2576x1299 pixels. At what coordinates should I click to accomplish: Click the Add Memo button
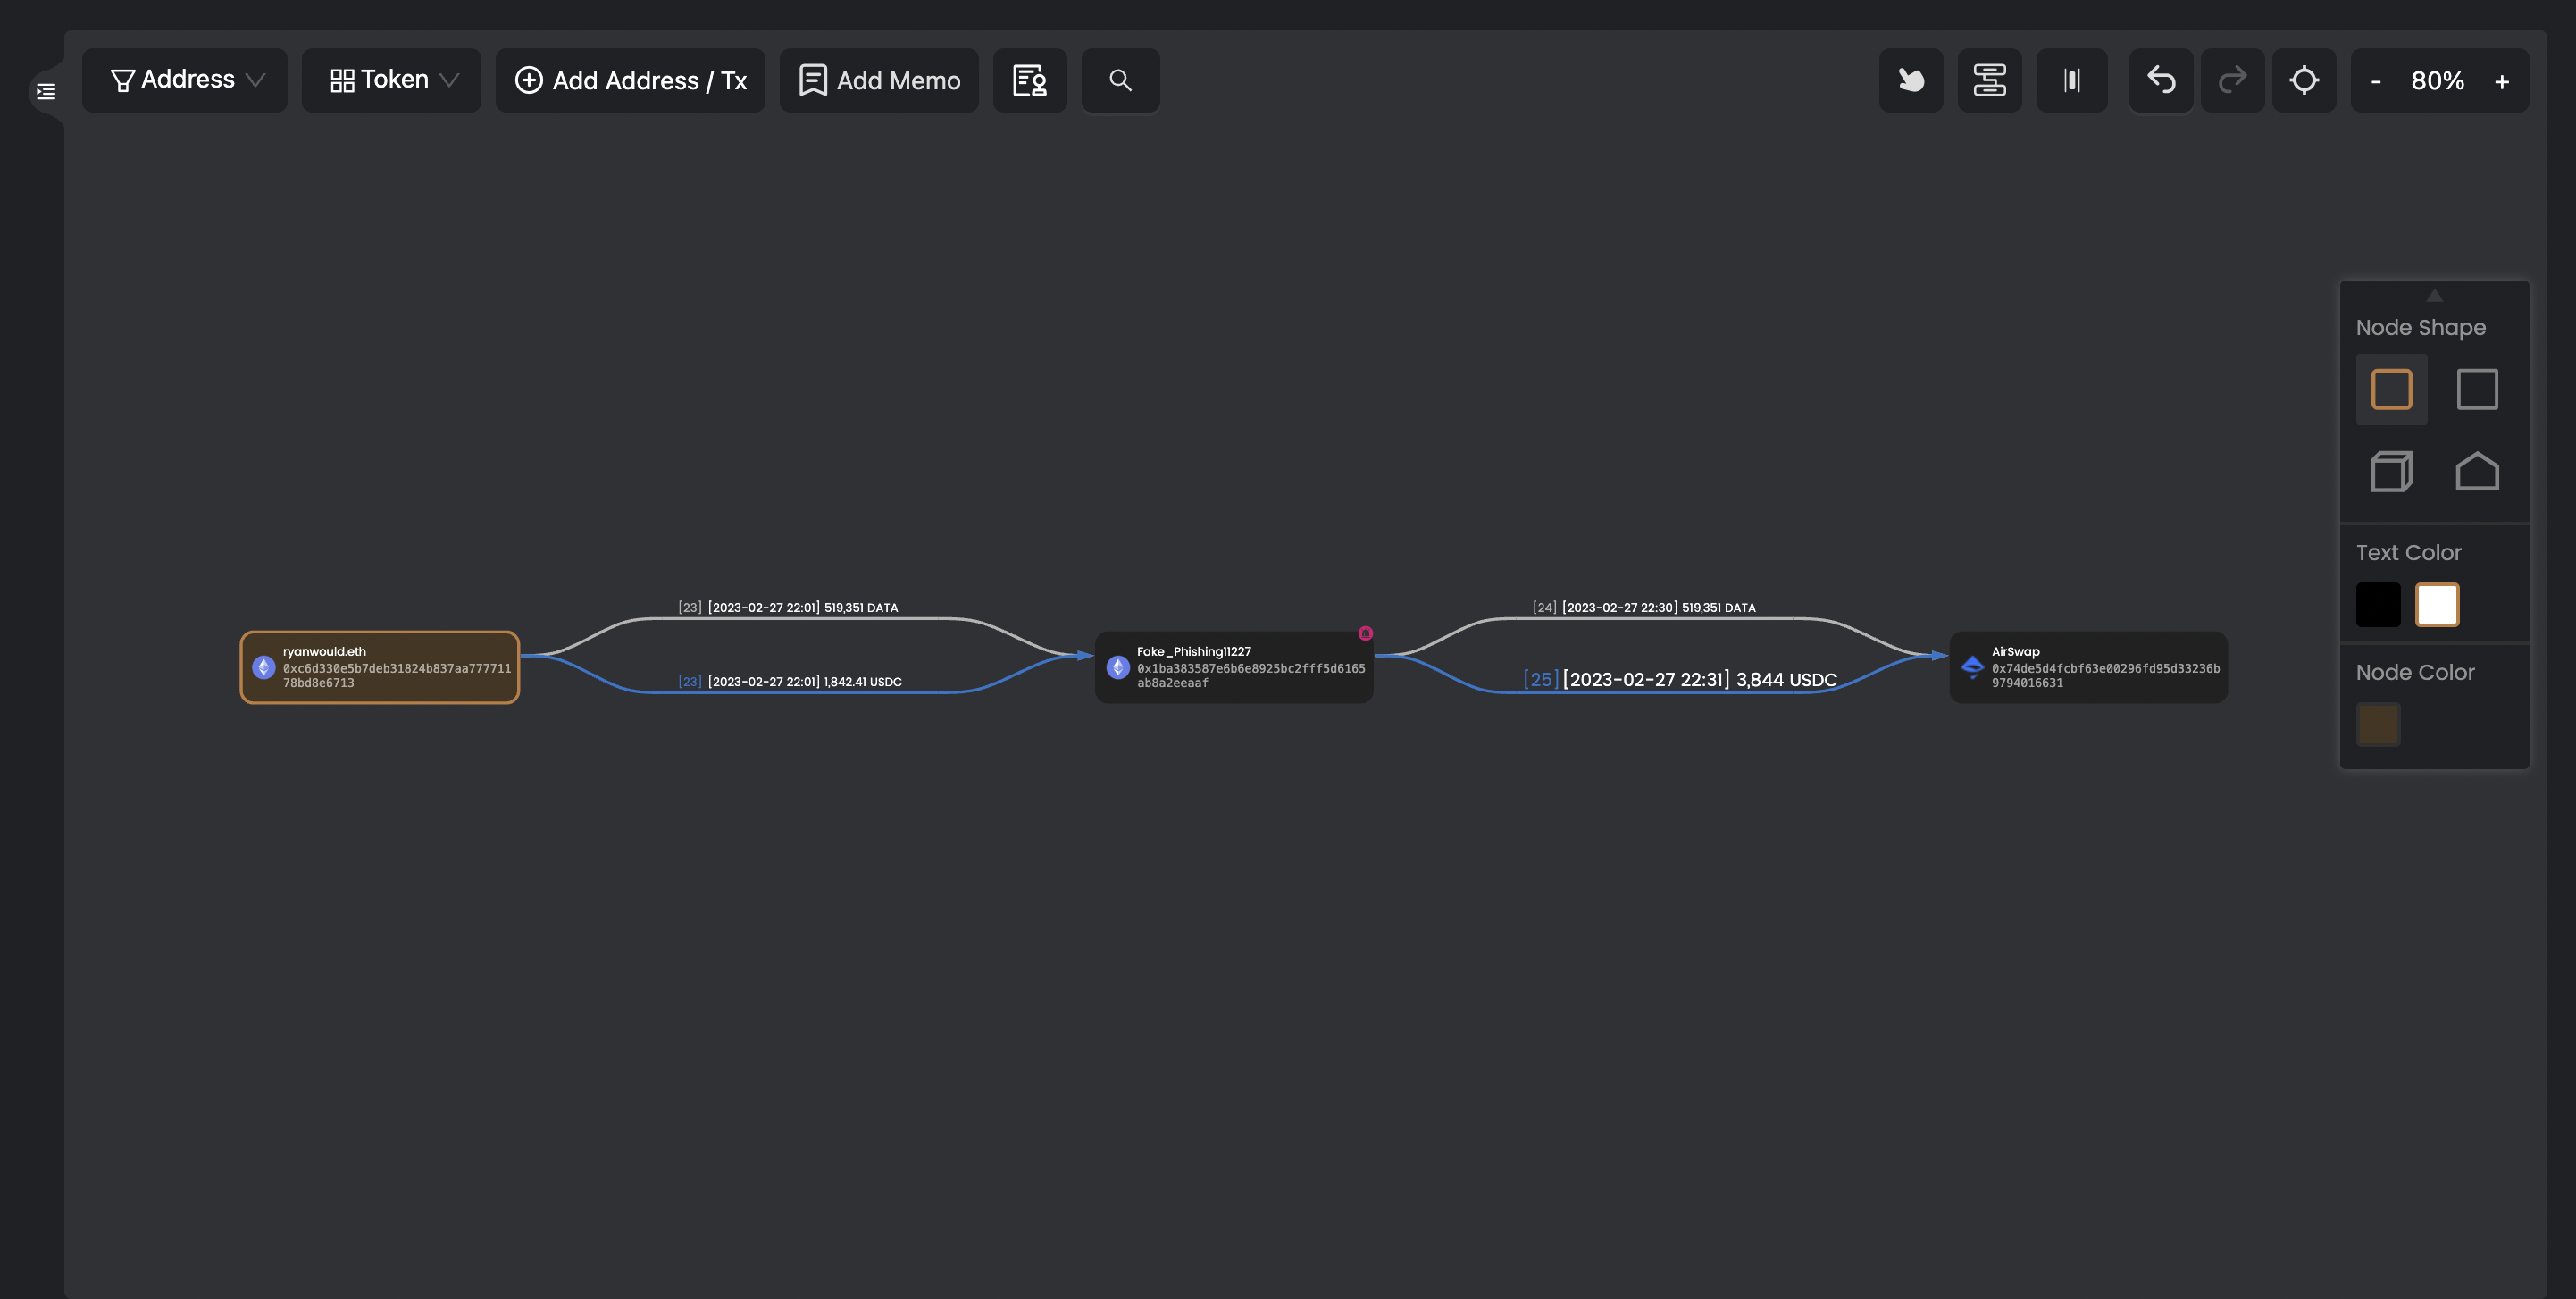[x=879, y=80]
